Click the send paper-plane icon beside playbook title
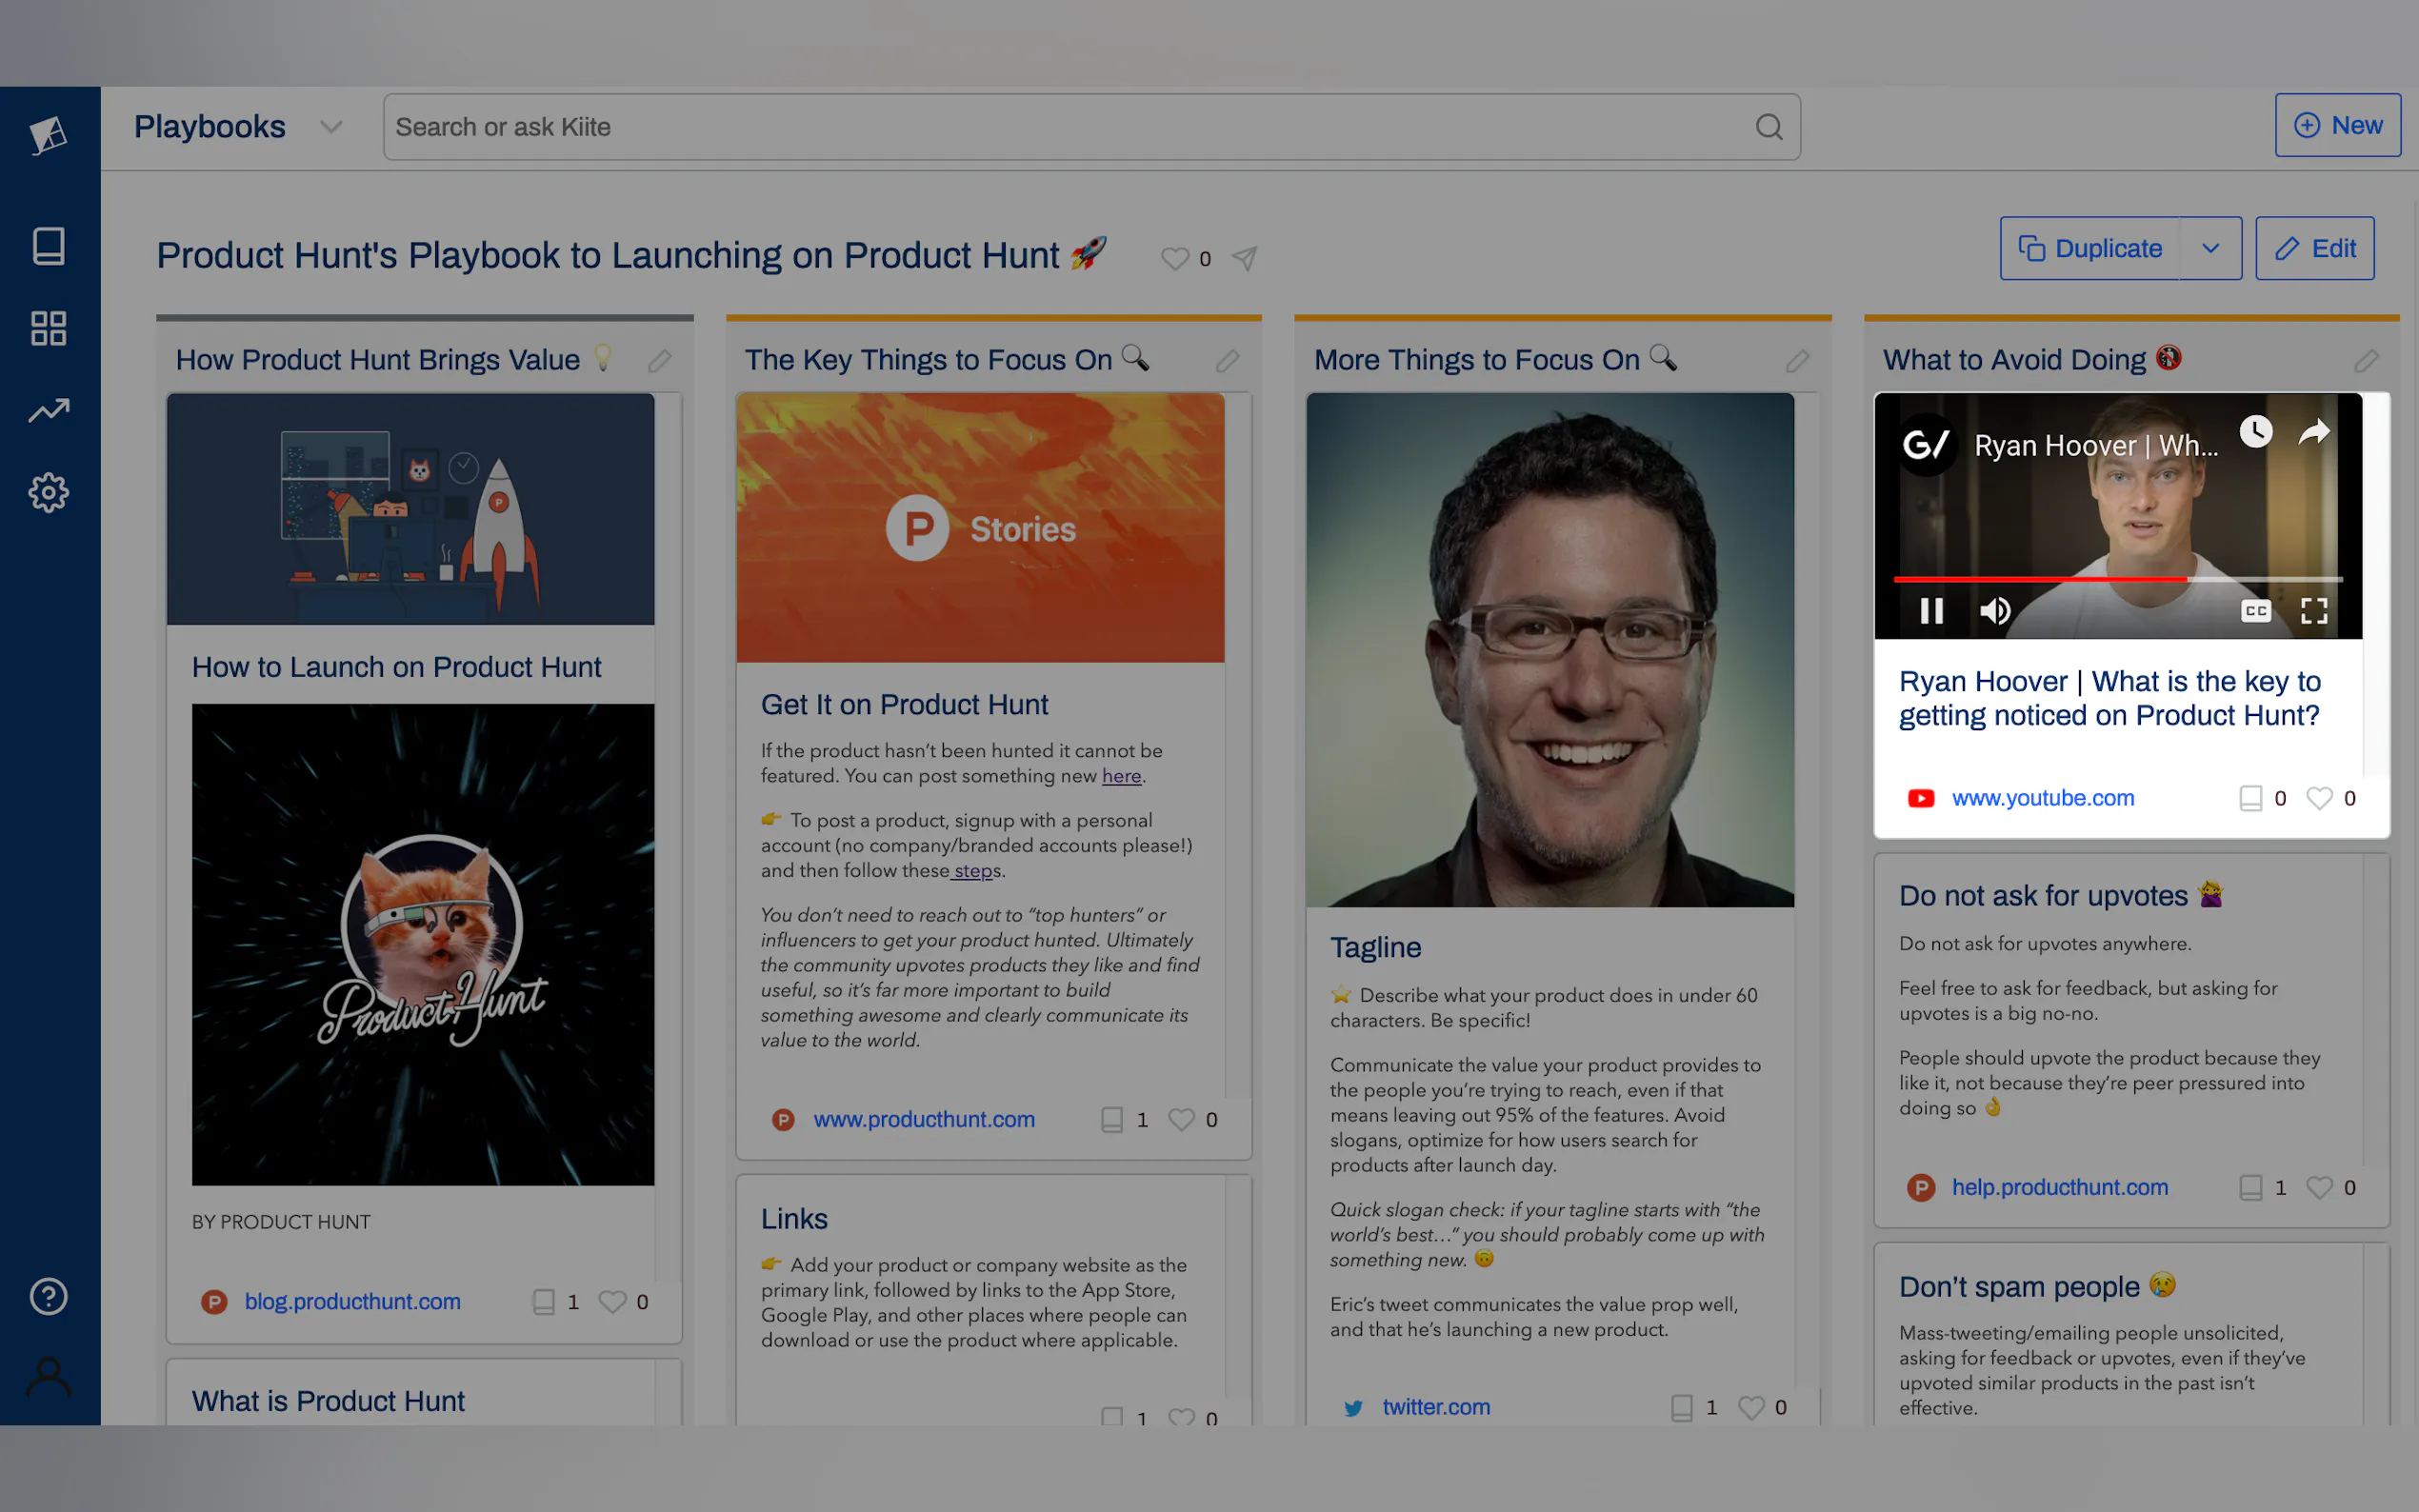The height and width of the screenshot is (1512, 2419). coord(1244,259)
